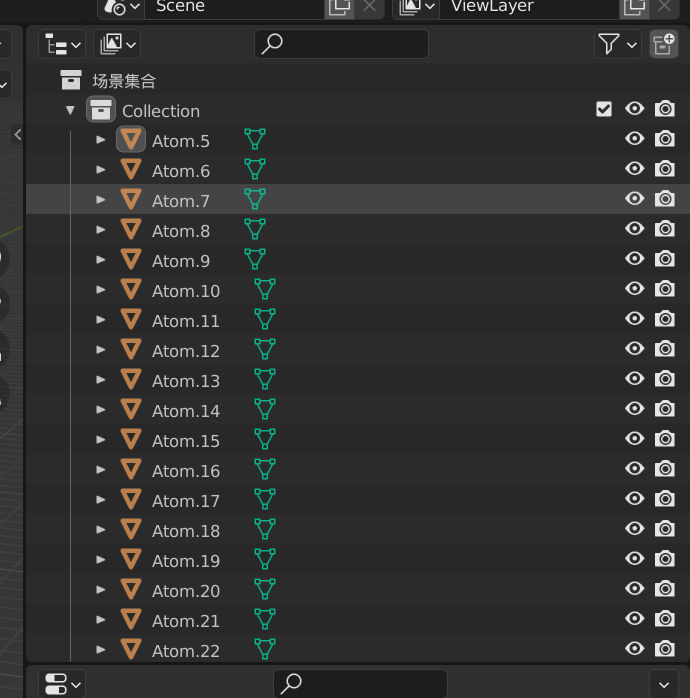This screenshot has width=690, height=698.
Task: Click the Atom.13 orange object icon
Action: pyautogui.click(x=131, y=379)
